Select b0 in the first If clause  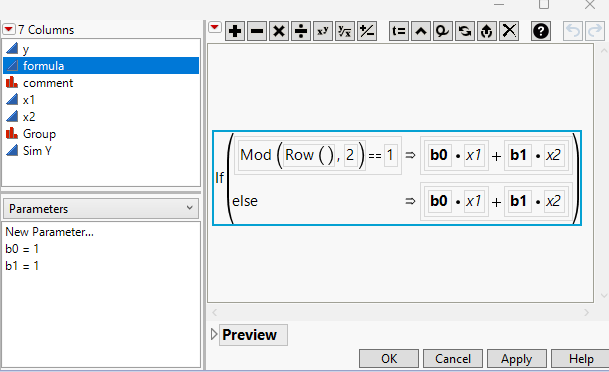click(x=439, y=155)
